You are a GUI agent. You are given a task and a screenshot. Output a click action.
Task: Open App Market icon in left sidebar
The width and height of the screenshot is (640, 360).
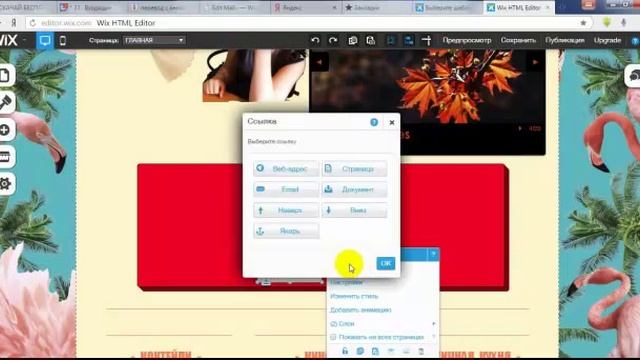click(x=5, y=157)
